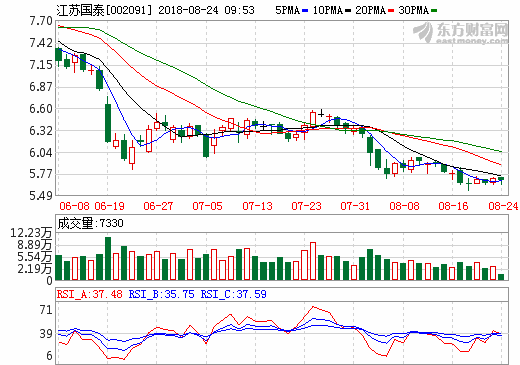This screenshot has height=365, width=520.
Task: Click the tallest green volume bar
Action: (108, 258)
